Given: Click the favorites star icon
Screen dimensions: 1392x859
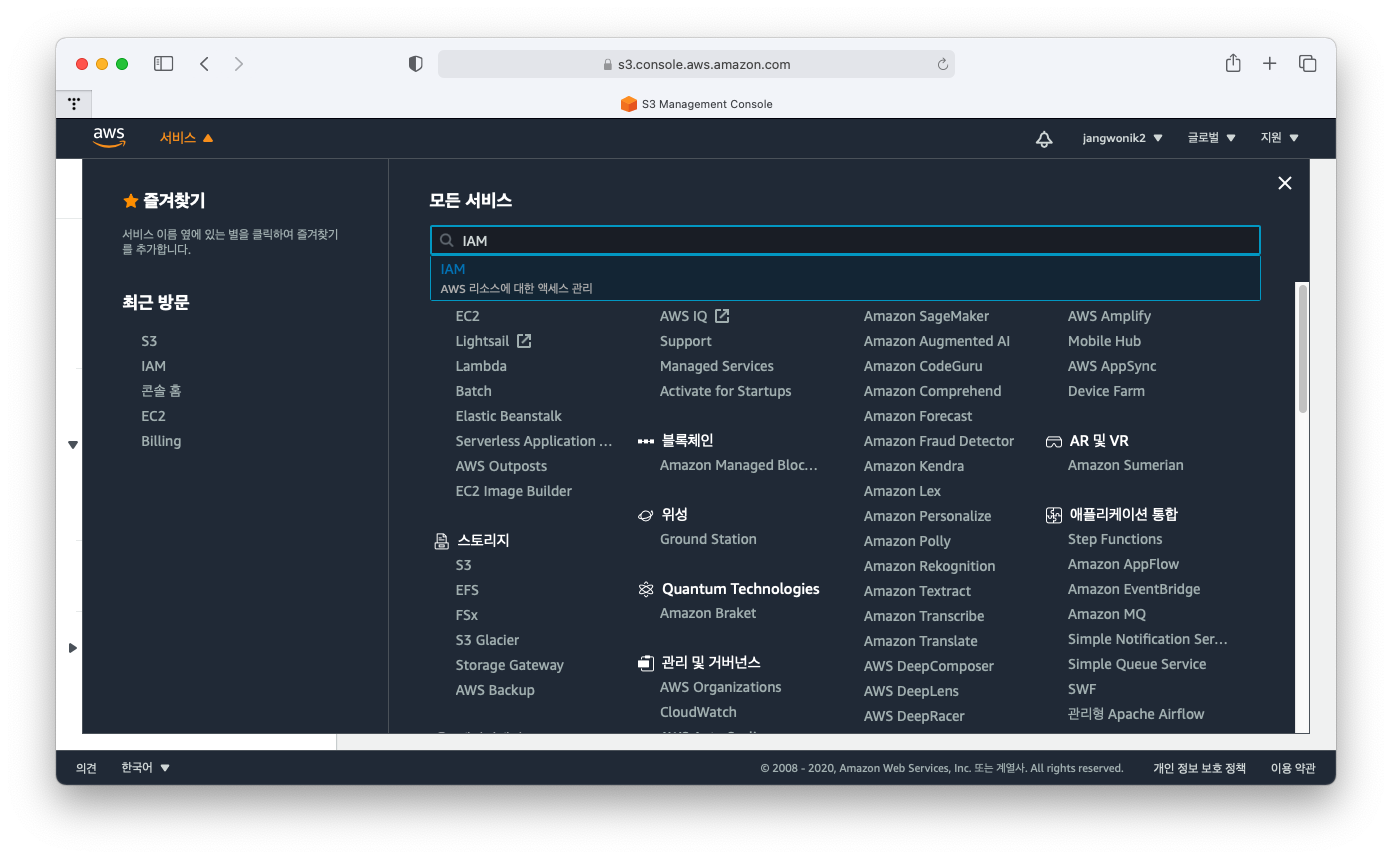Looking at the screenshot, I should click(x=130, y=201).
